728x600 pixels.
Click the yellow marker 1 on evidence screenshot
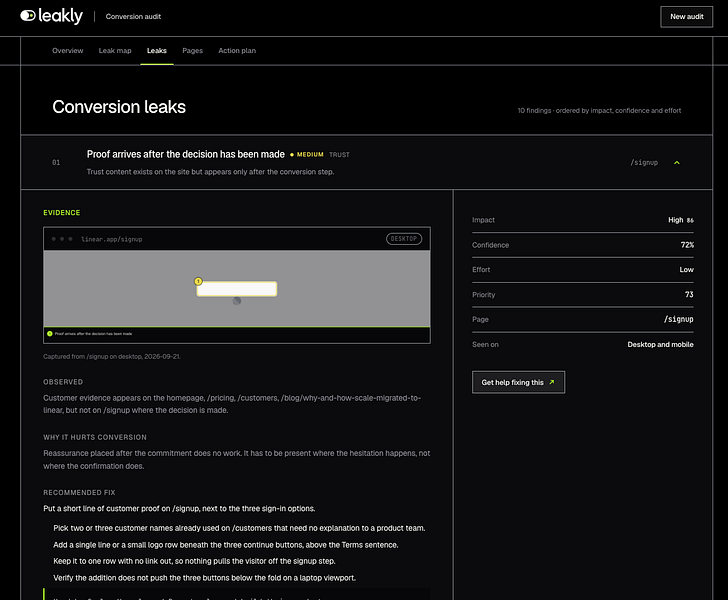pos(198,281)
